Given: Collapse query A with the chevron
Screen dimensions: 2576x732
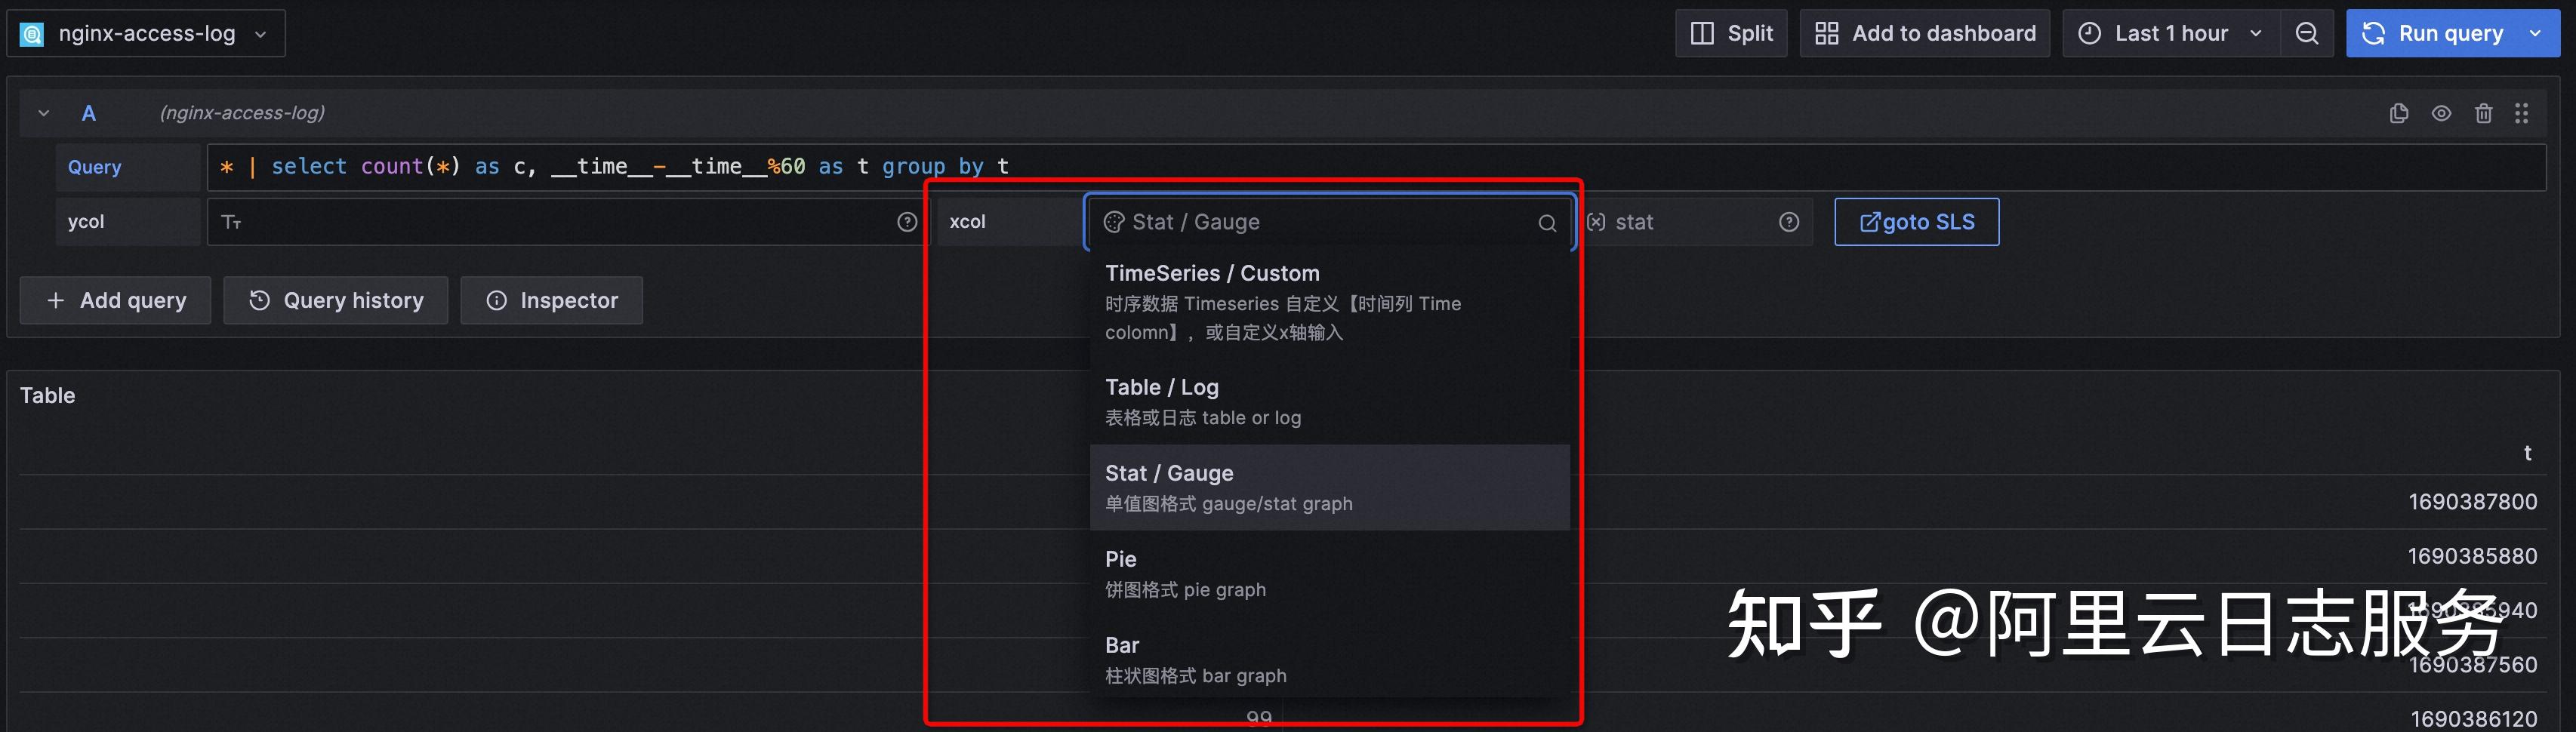Looking at the screenshot, I should click(x=42, y=113).
